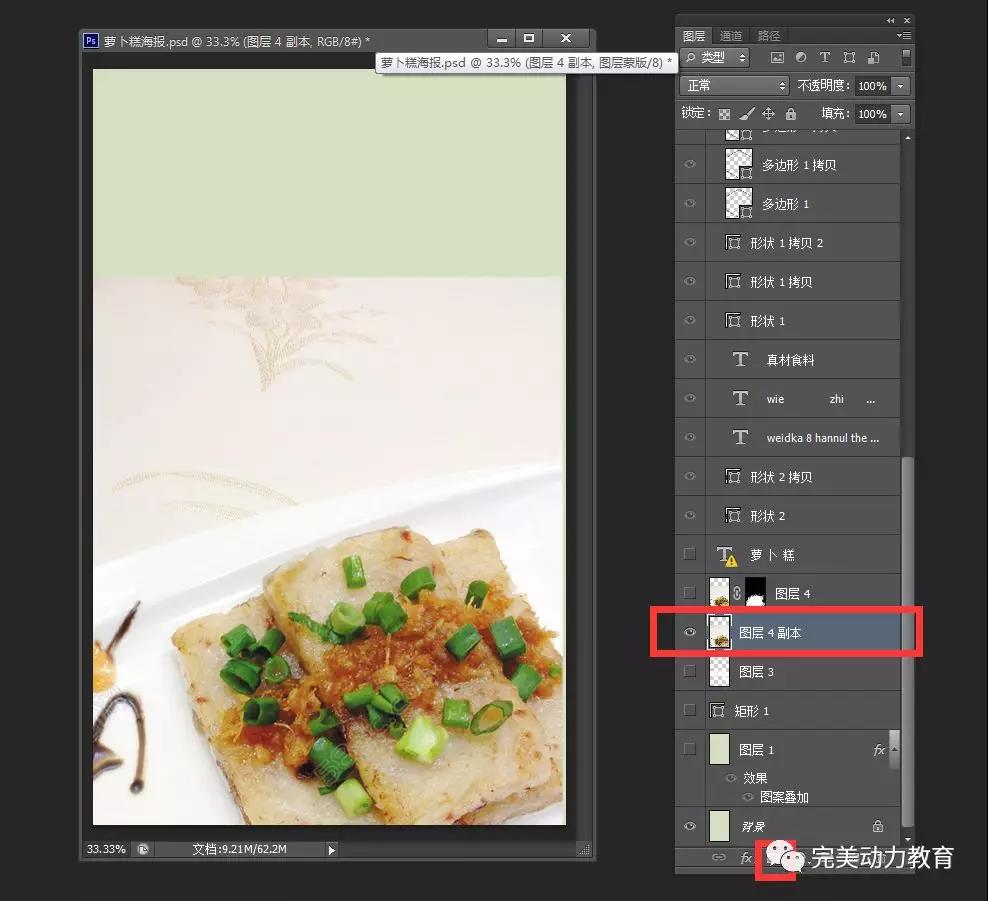Screen dimensions: 988x901
Task: Open the 正常 blend mode dropdown
Action: point(735,86)
